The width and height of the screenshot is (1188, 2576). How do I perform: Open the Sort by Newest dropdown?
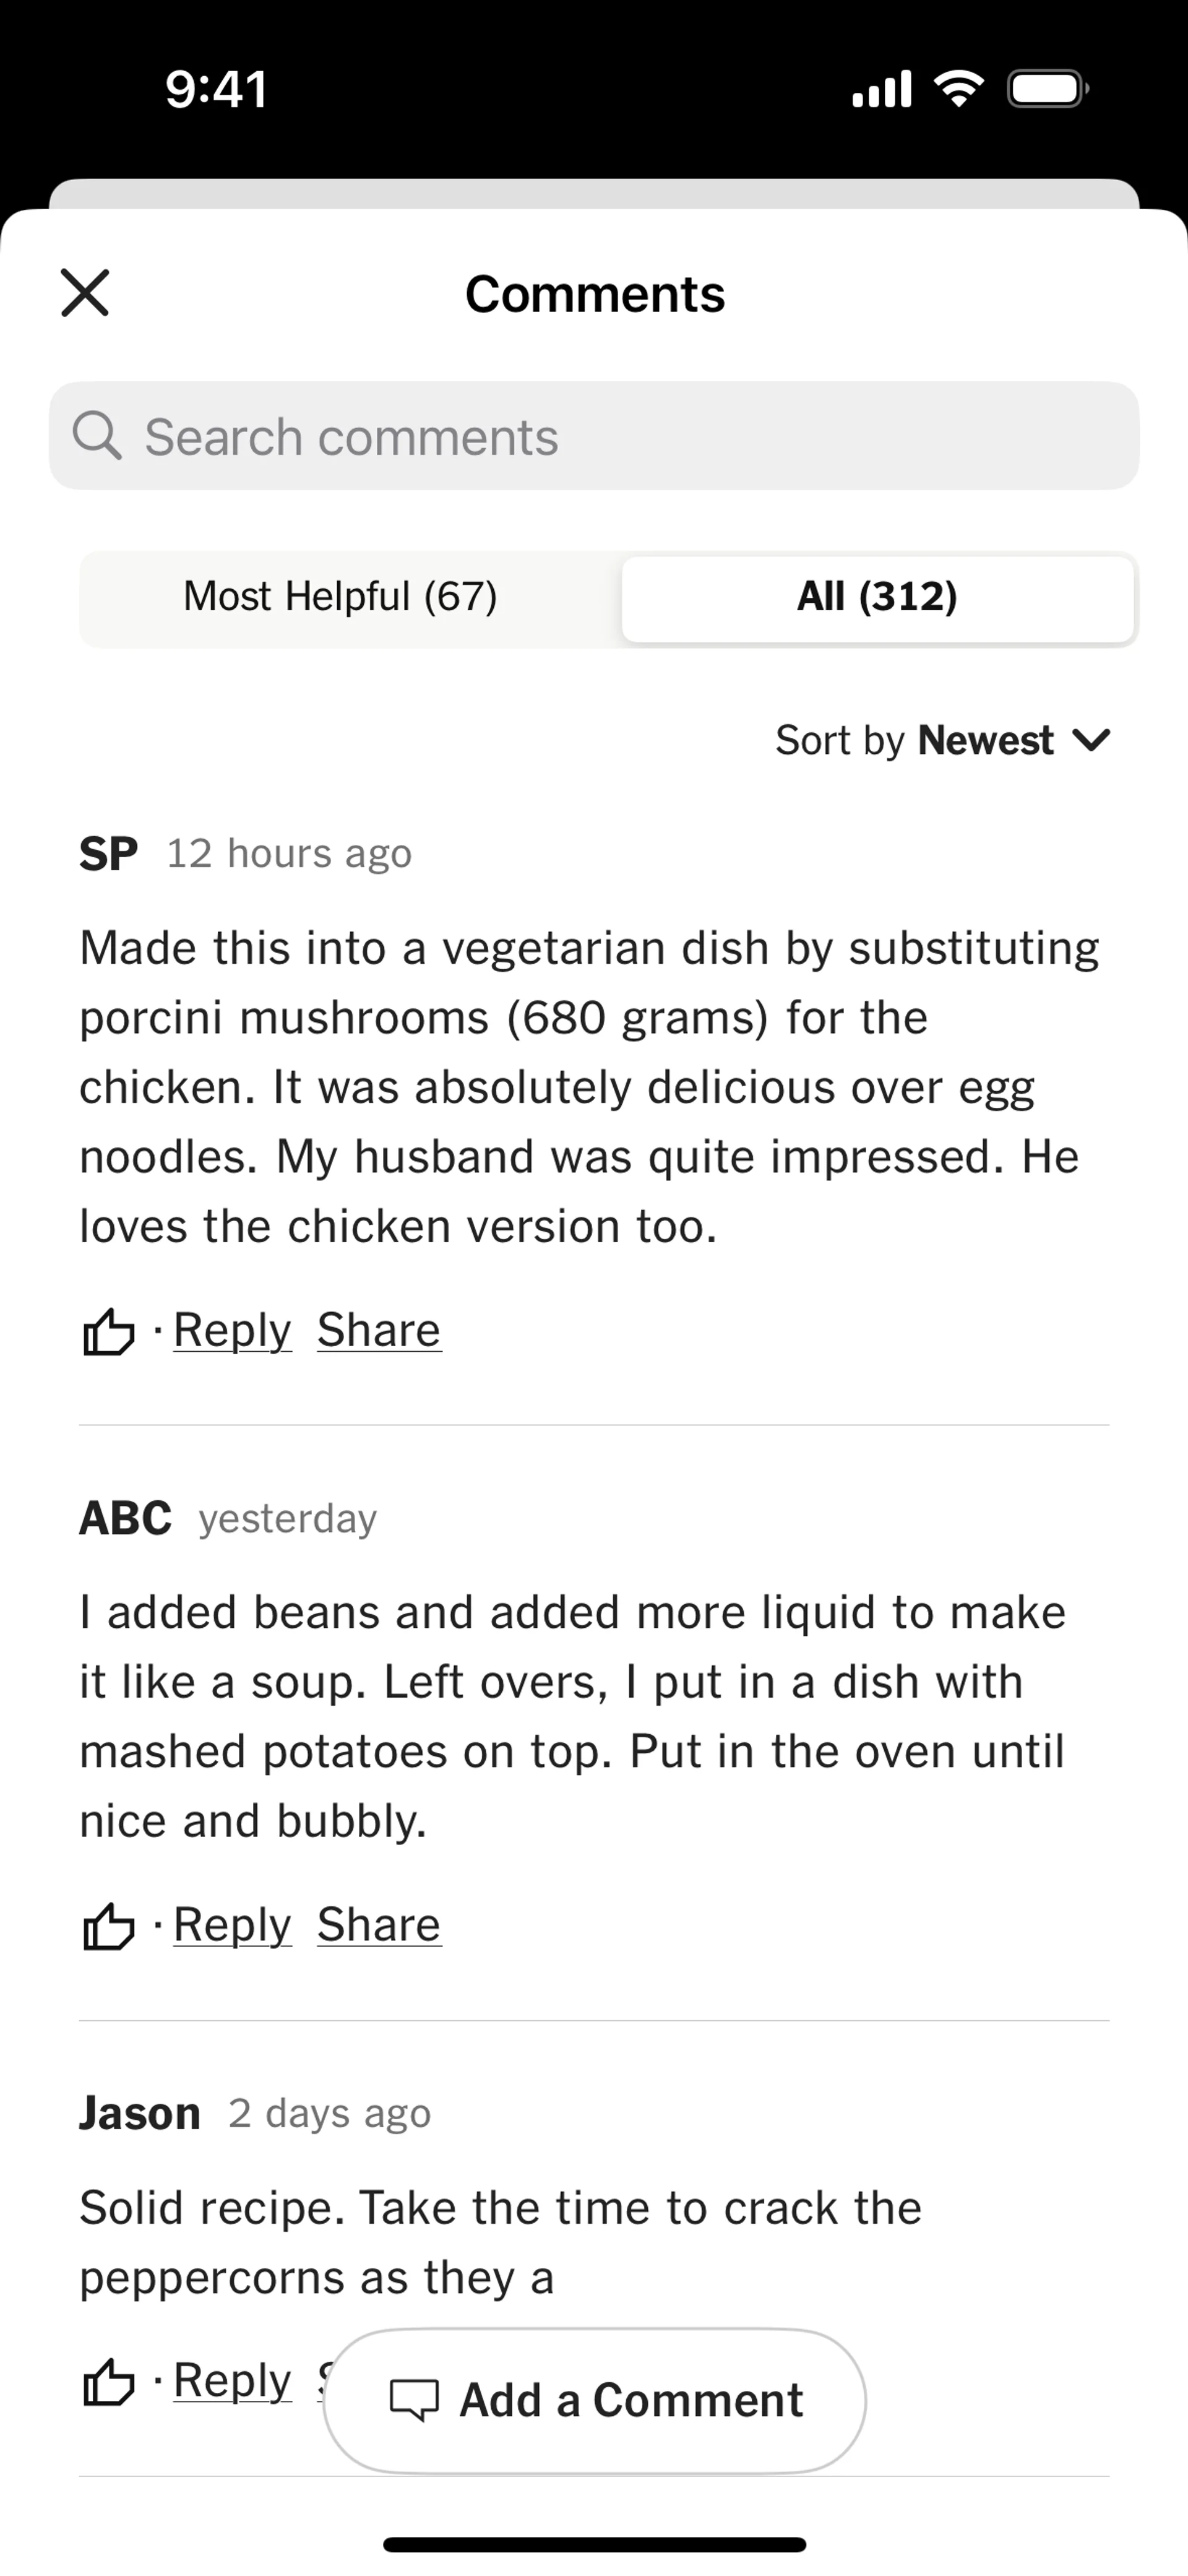pos(942,741)
